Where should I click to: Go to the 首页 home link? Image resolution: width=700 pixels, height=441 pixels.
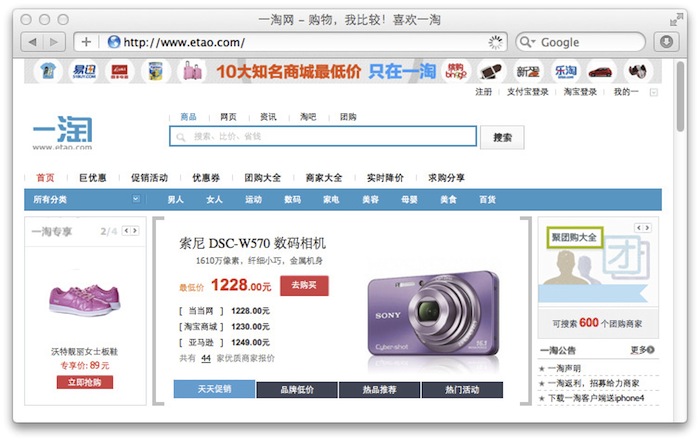coord(45,178)
